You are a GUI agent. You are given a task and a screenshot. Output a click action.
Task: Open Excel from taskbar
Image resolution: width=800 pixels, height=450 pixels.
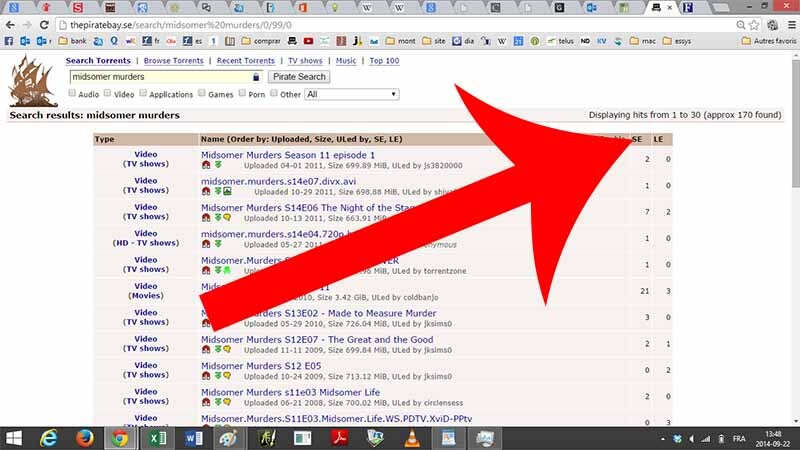[x=157, y=439]
